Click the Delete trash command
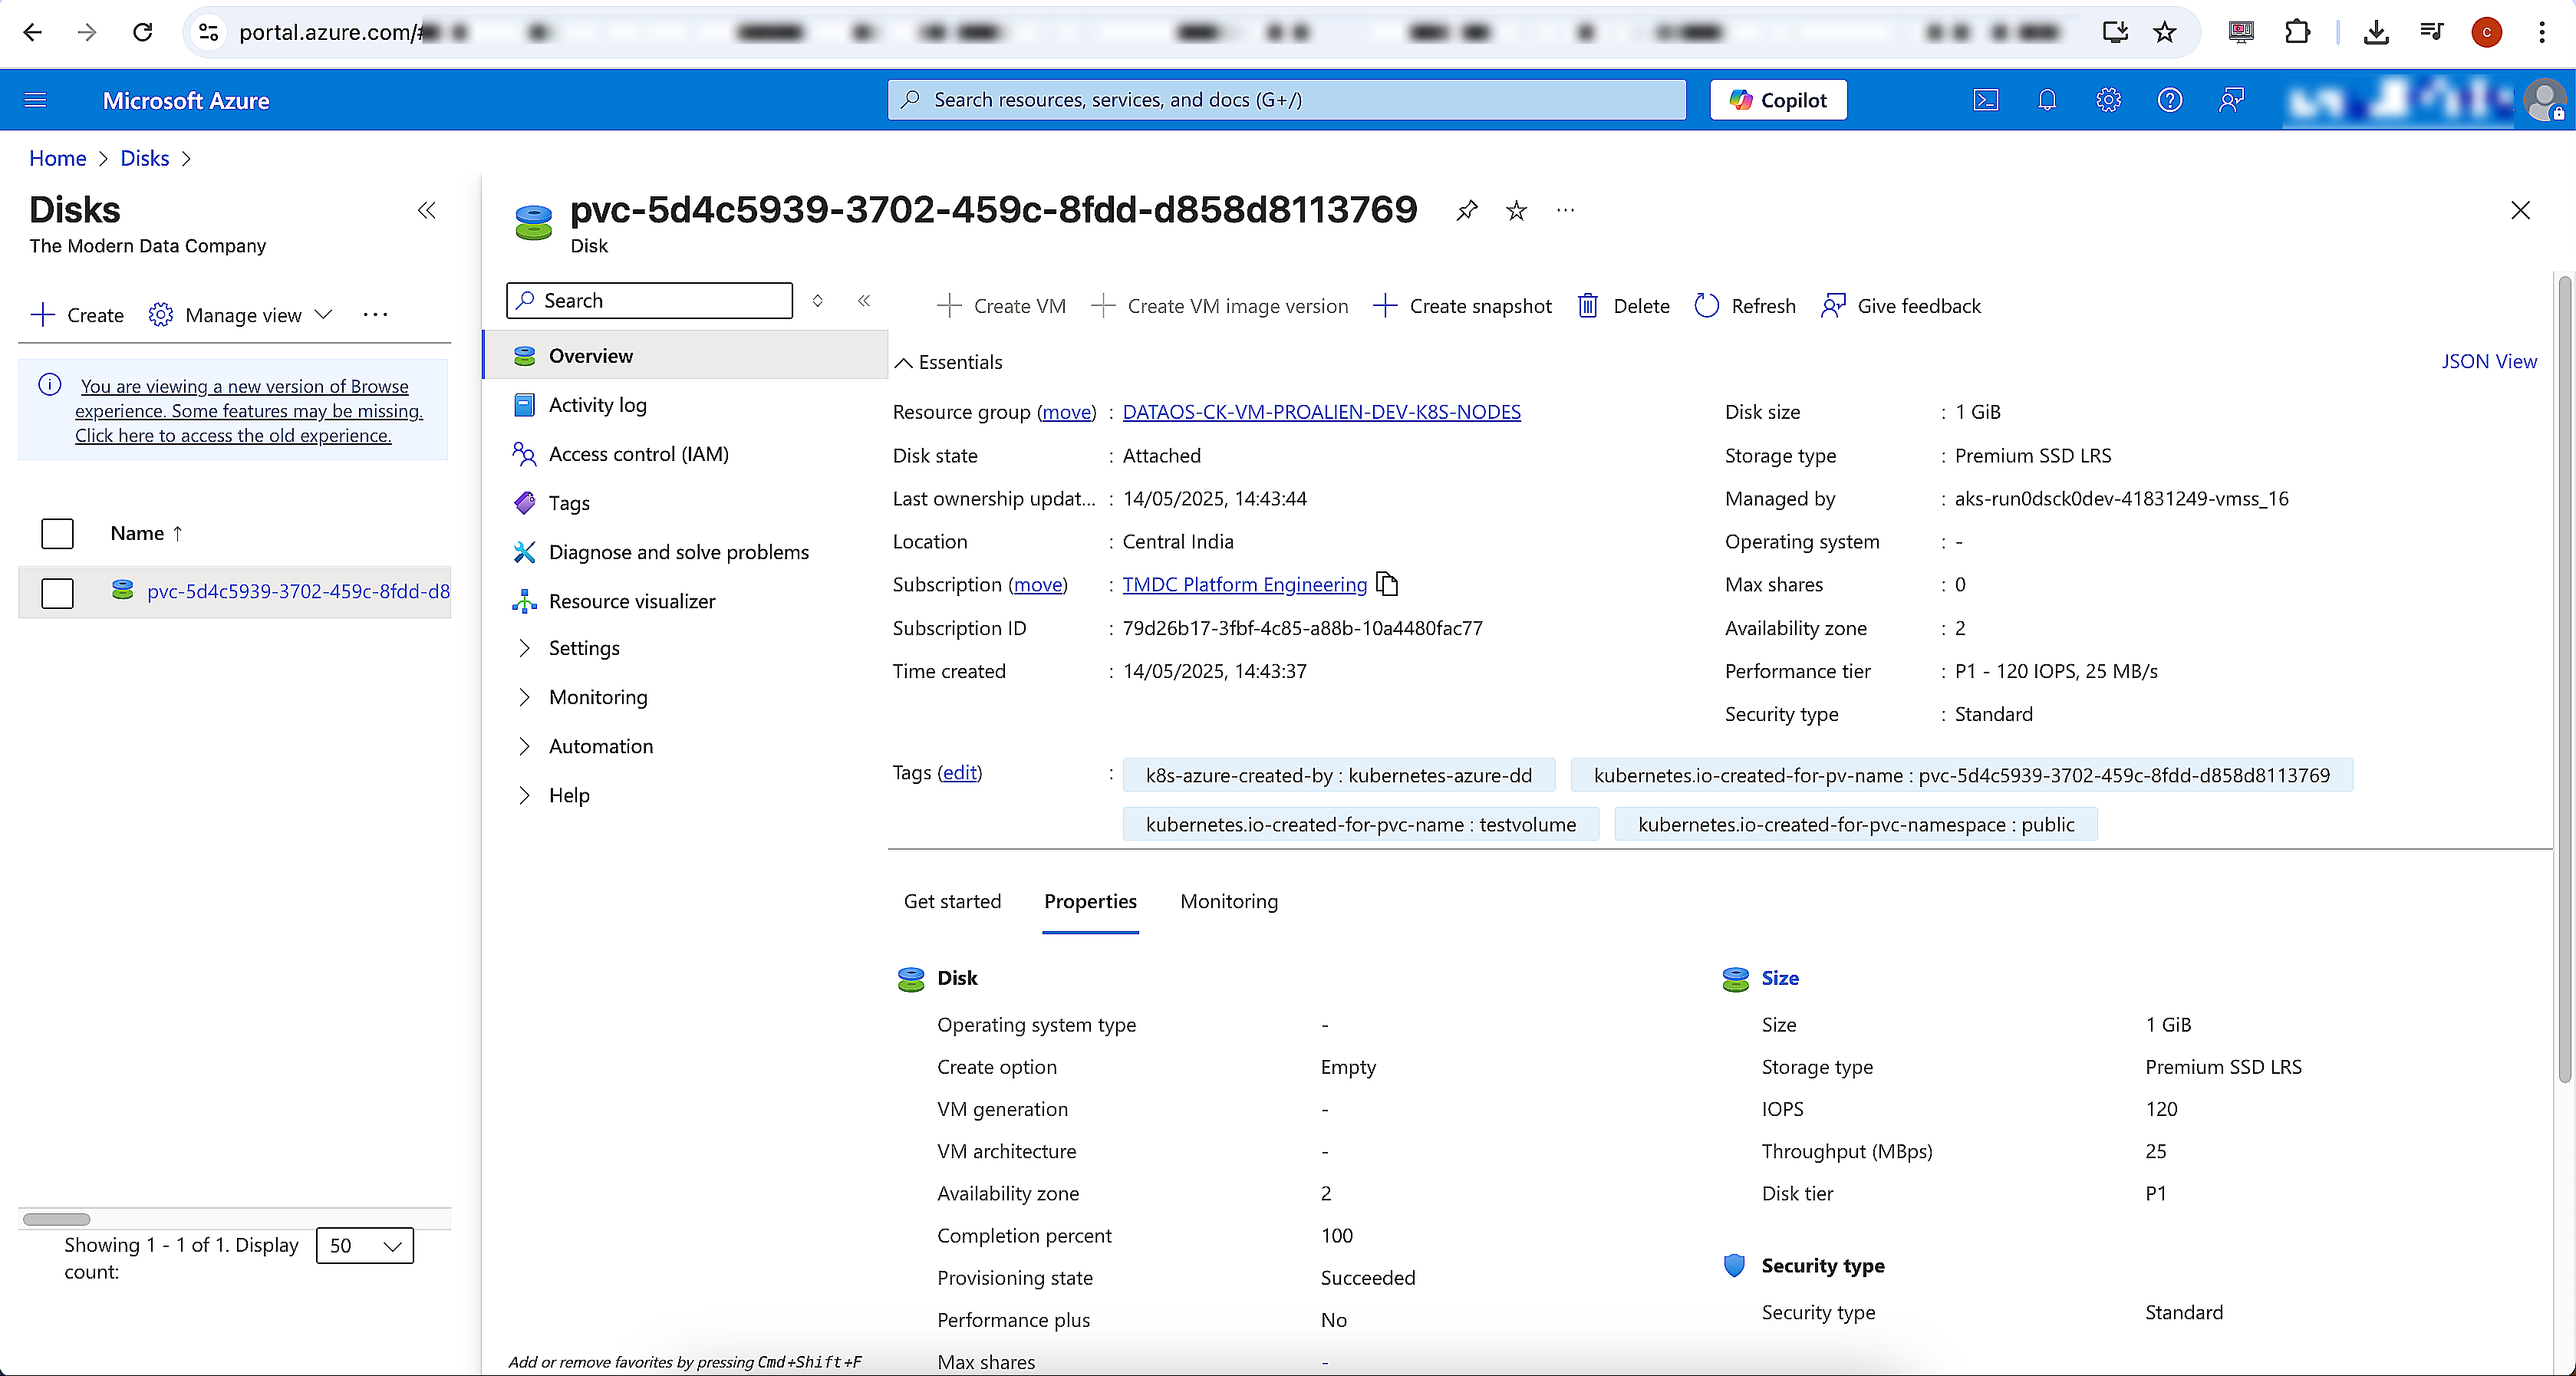Screen dimensions: 2576x1376 coord(1623,306)
